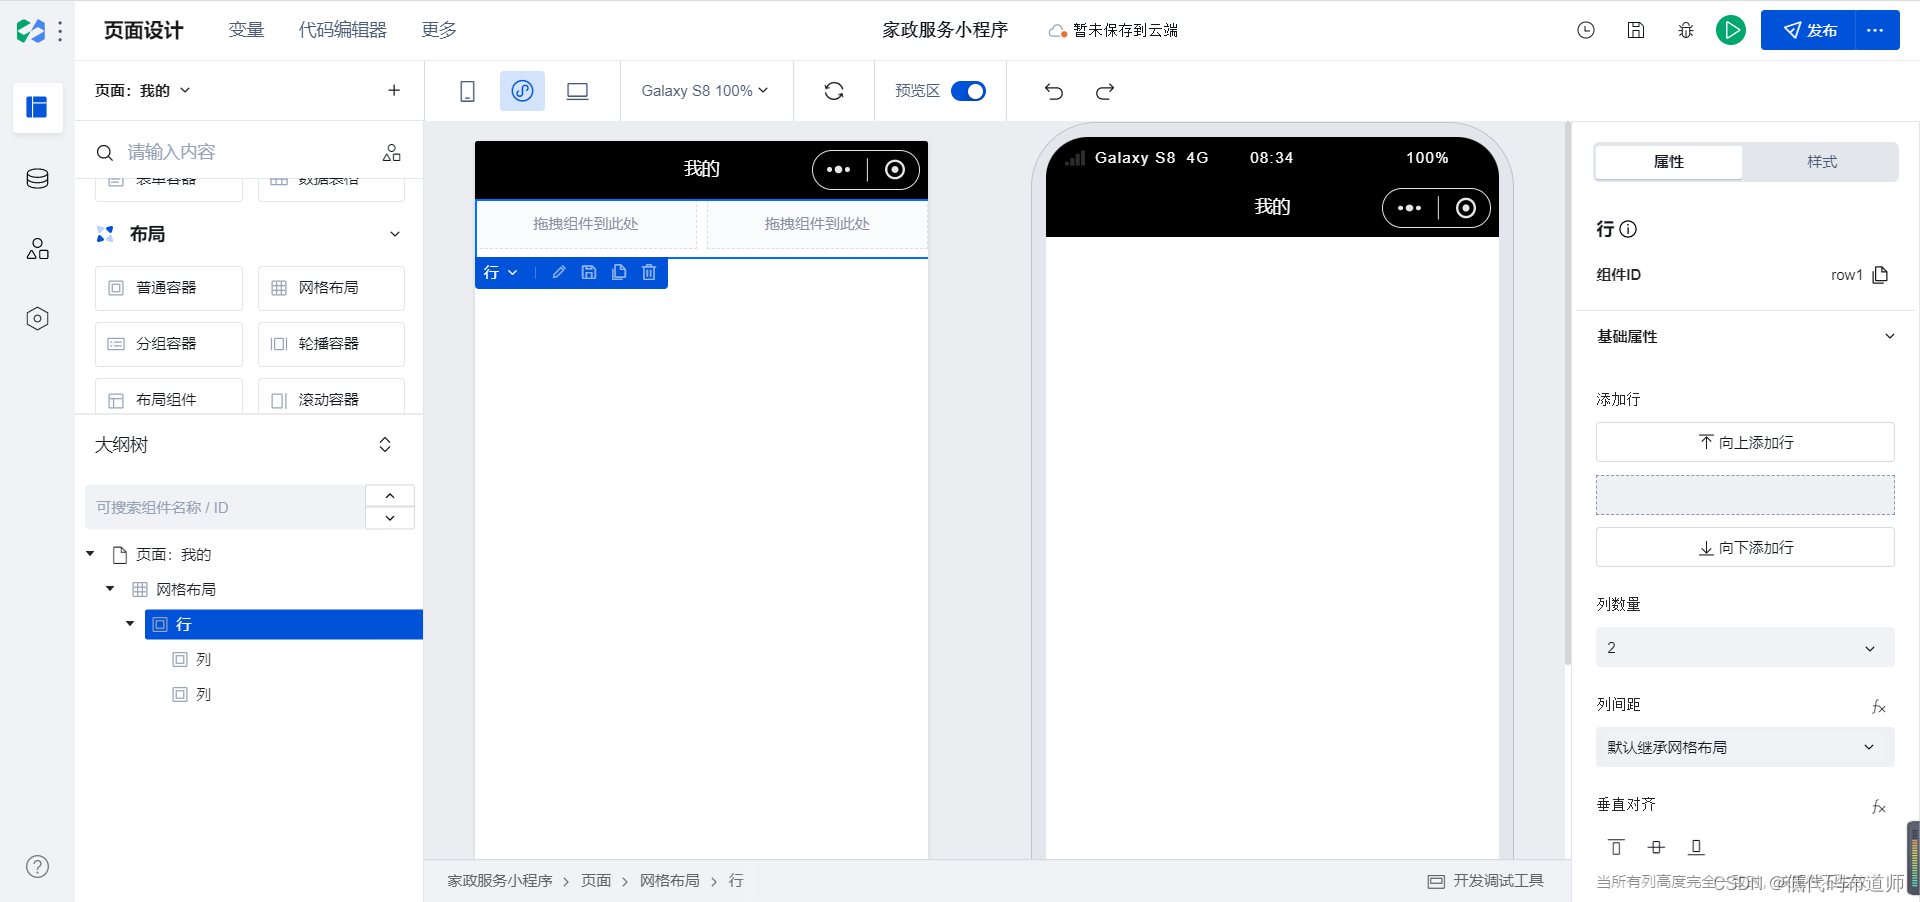1920x902 pixels.
Task: Go to 家政服务小程序 in breadcrumb
Action: [500, 881]
